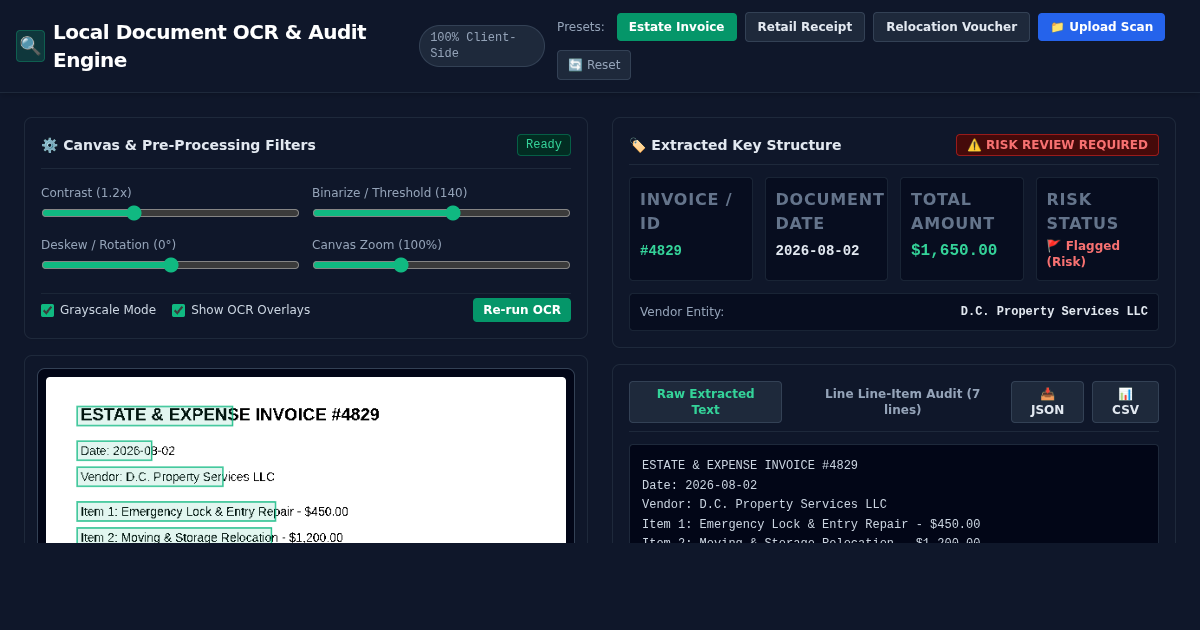1200x630 pixels.
Task: Click the Ready status badge
Action: pos(544,145)
